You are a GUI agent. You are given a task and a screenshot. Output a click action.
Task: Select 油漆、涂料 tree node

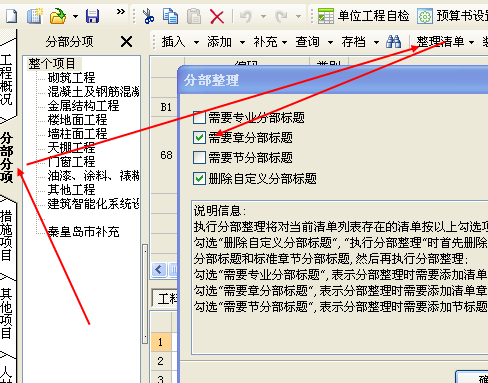coord(93,176)
